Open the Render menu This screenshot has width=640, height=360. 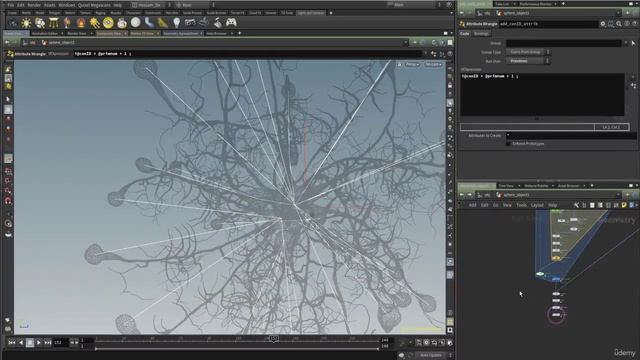pos(34,5)
